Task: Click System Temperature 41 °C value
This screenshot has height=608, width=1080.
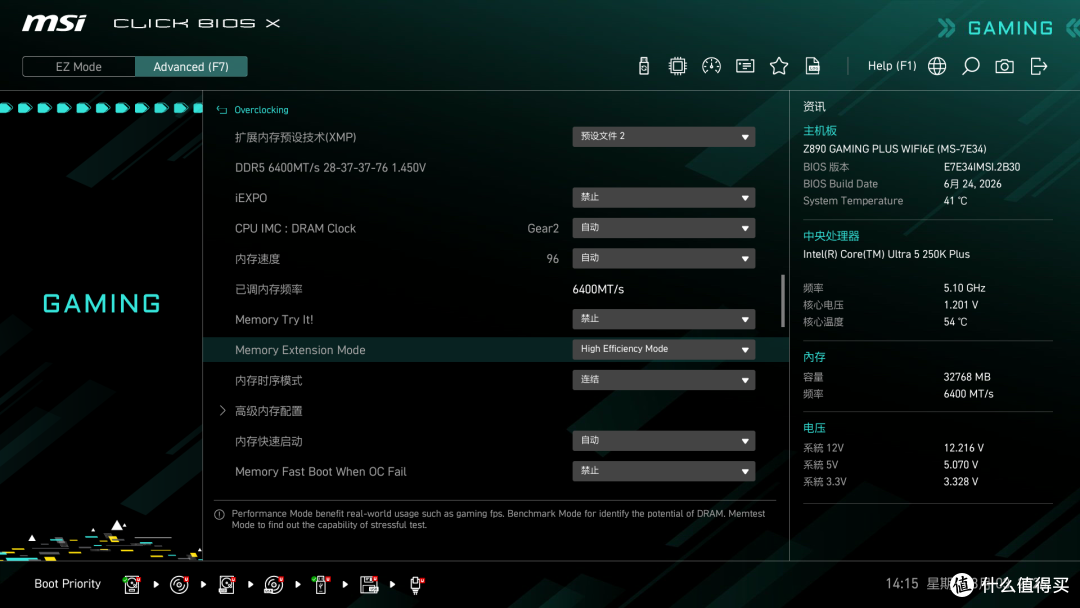Action: tap(955, 200)
